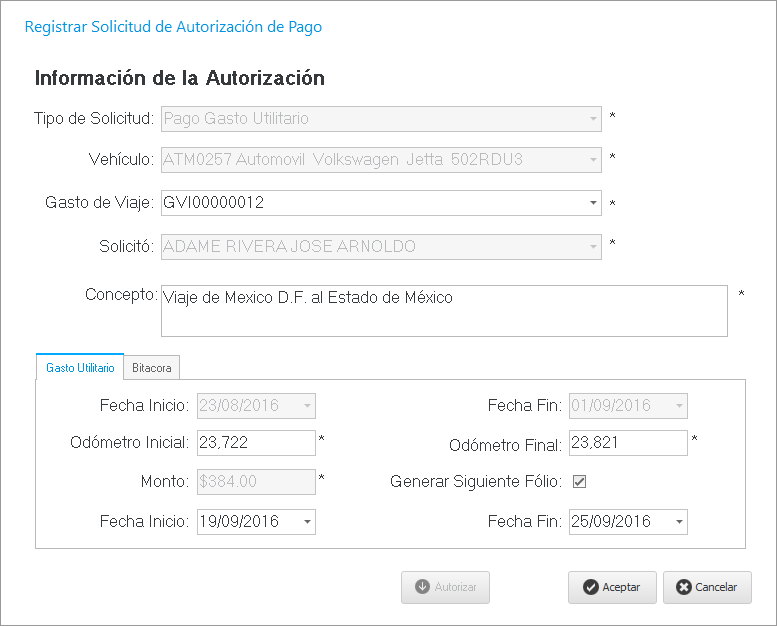This screenshot has height=626, width=777.
Task: Click the X icon on Cancelar button
Action: pos(684,587)
